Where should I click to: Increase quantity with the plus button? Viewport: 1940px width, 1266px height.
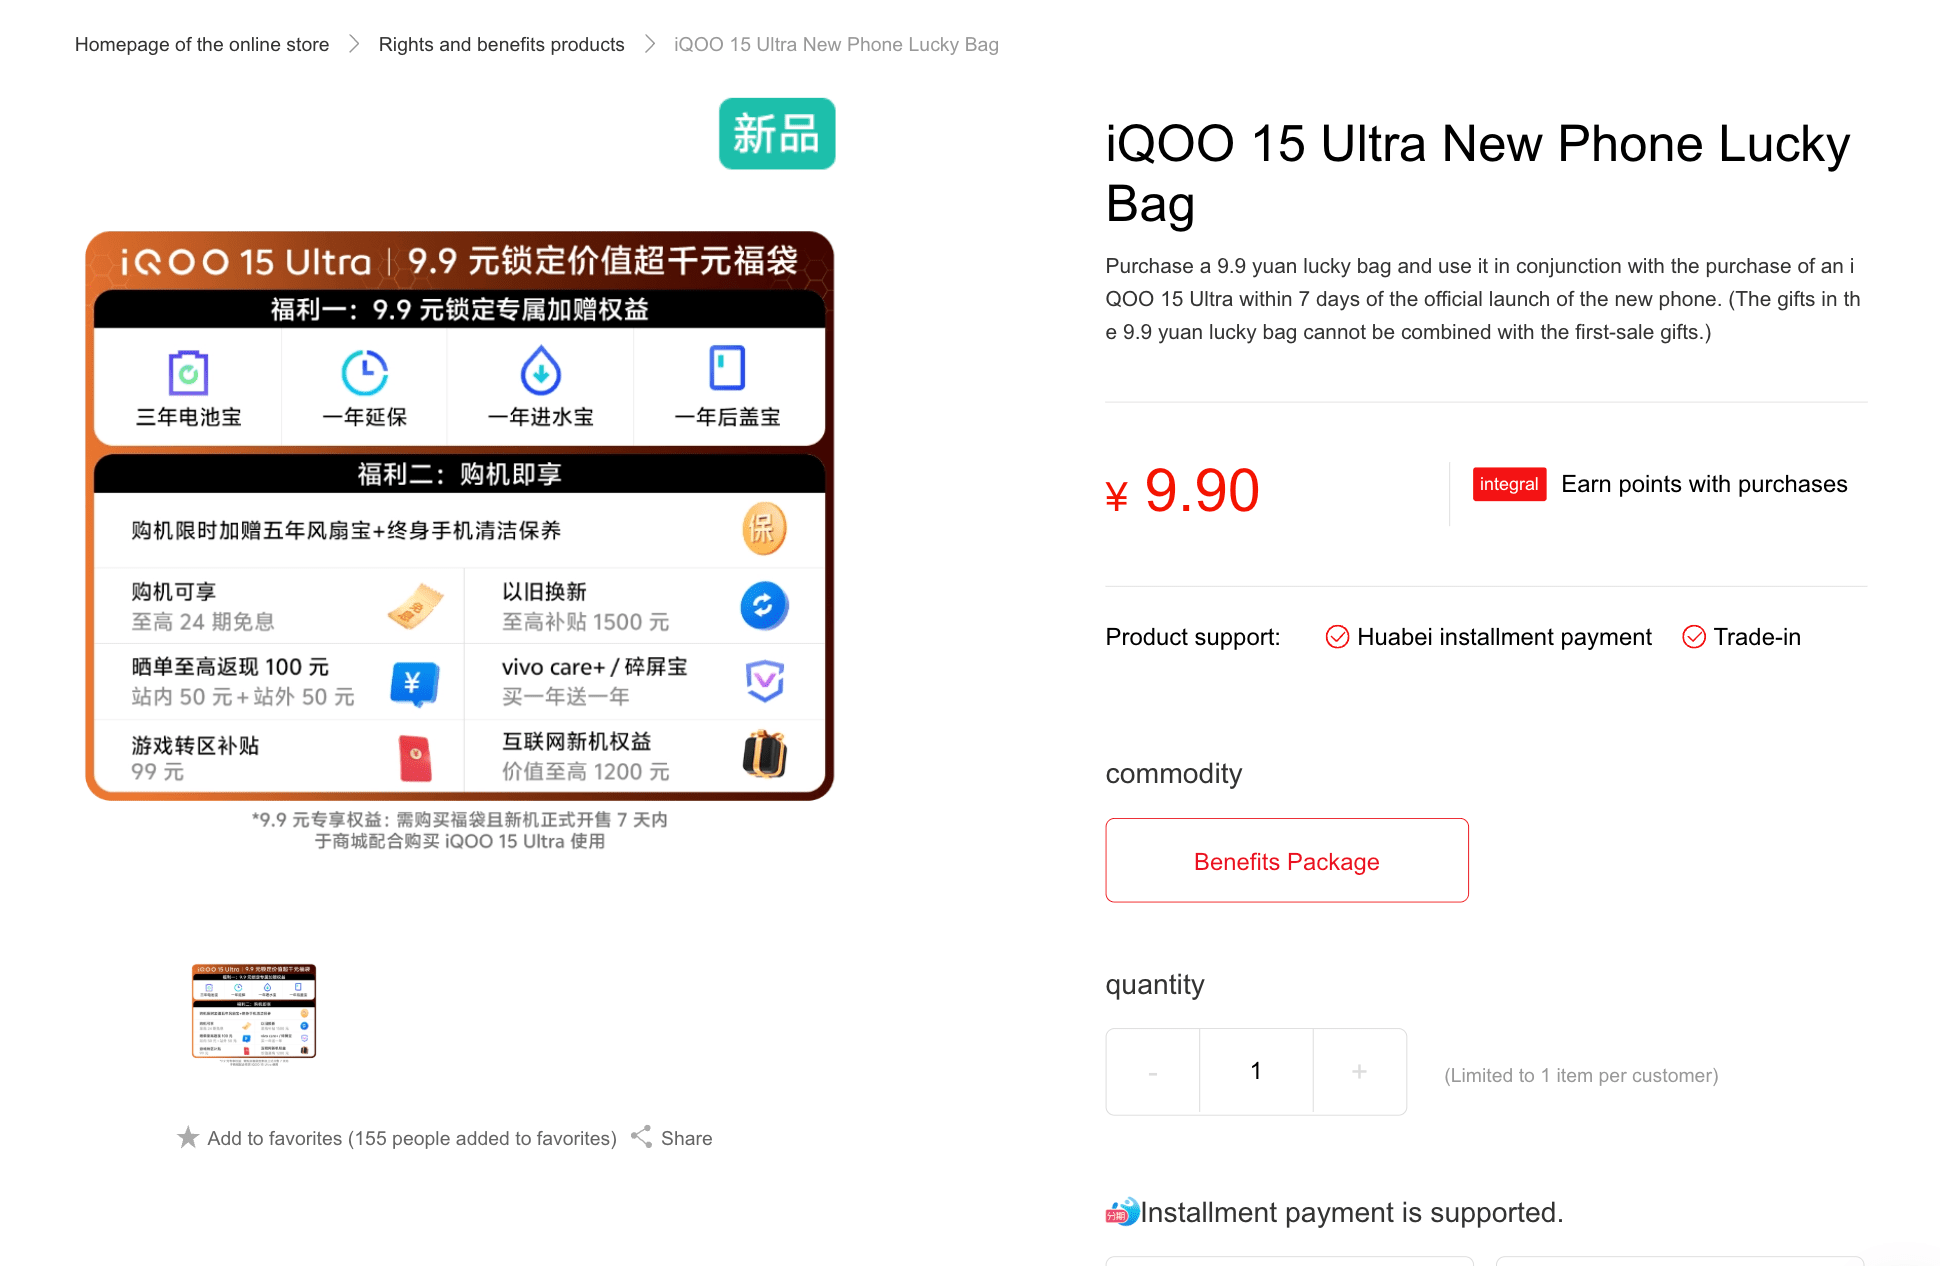click(1359, 1072)
